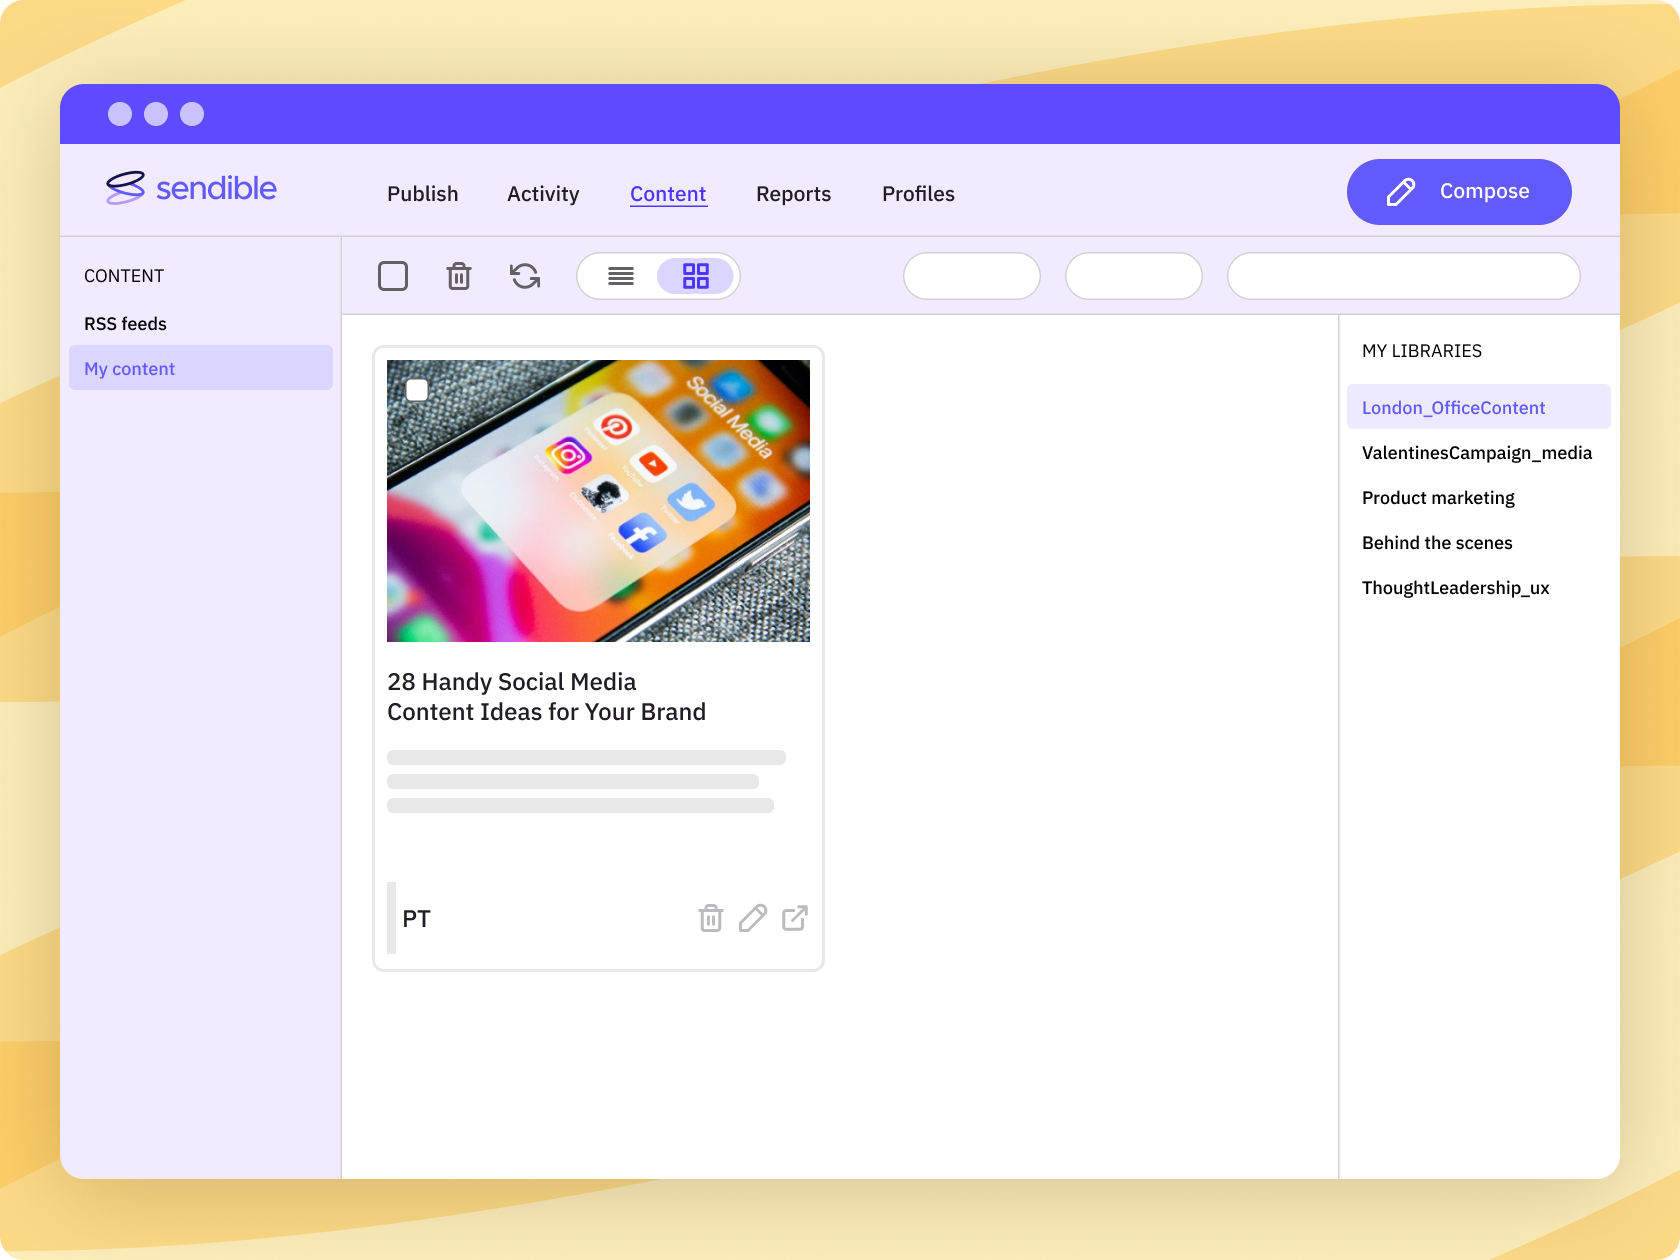Viewport: 1680px width, 1260px height.
Task: Open the ValentinesCampaign_media library
Action: click(x=1476, y=453)
